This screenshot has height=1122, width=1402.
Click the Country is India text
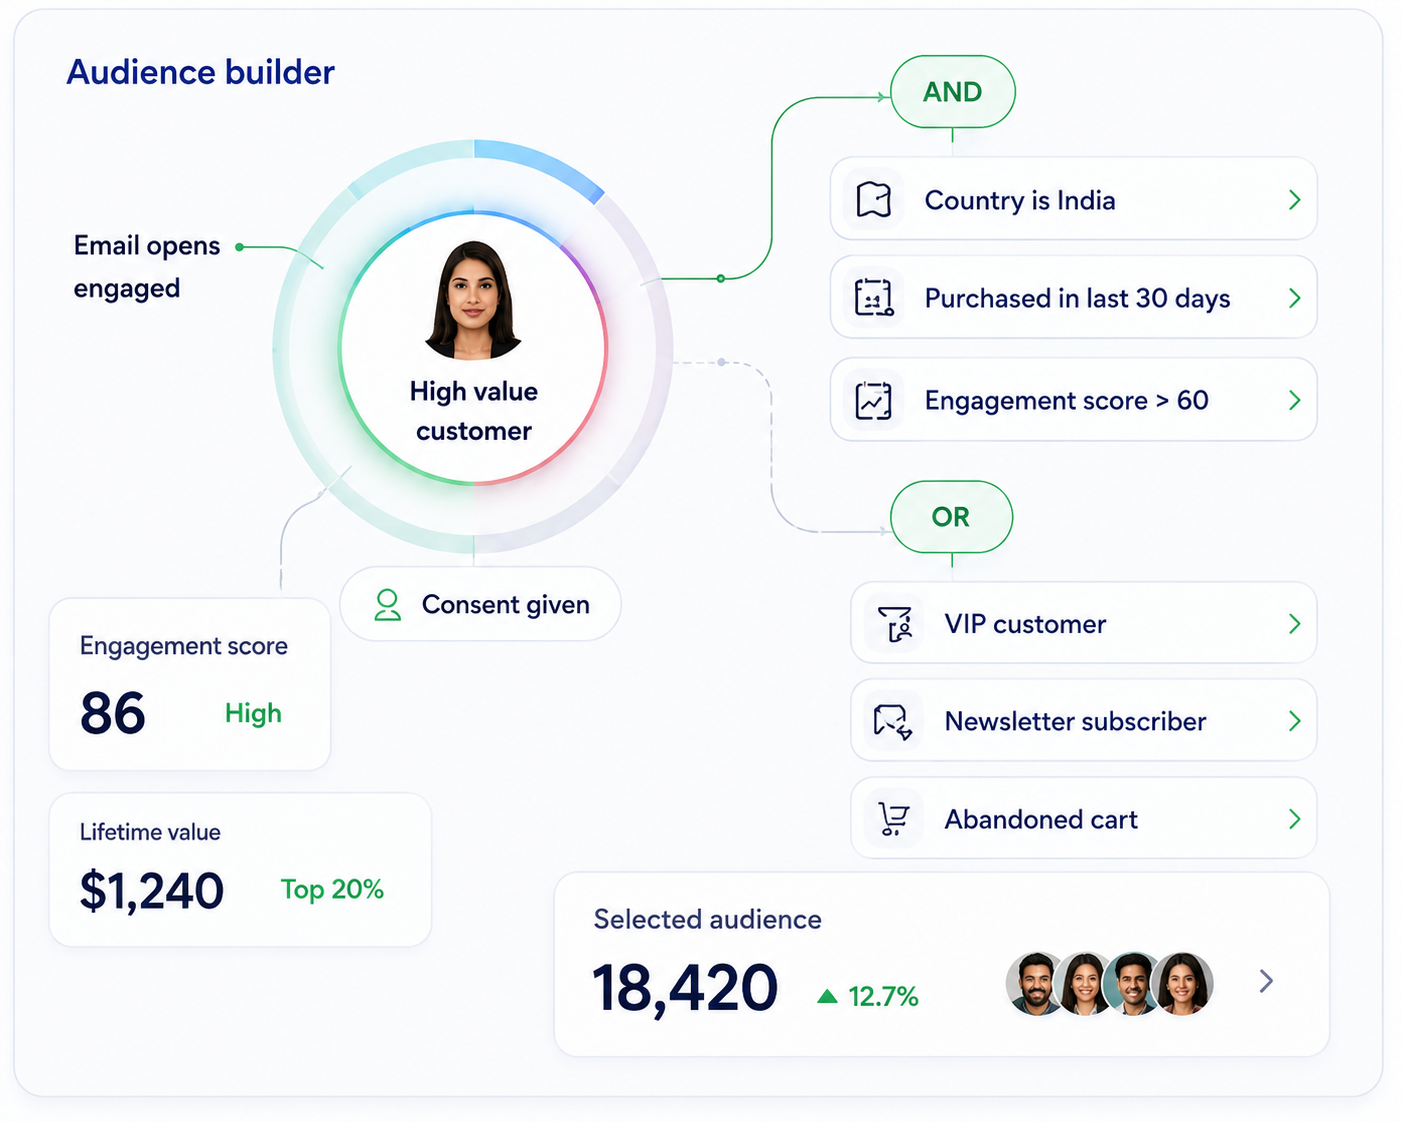click(1020, 200)
